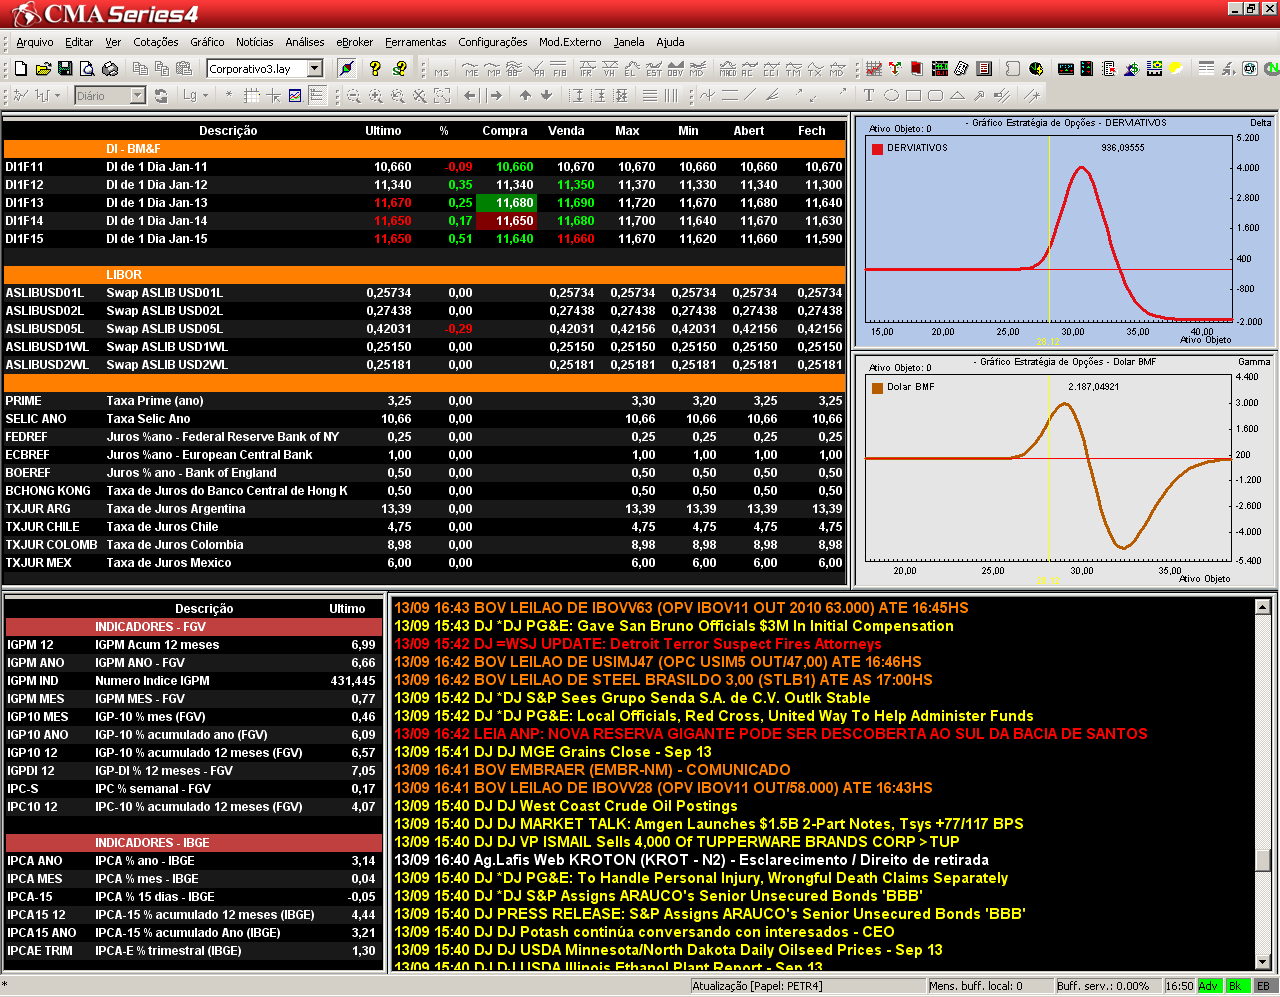Viewport: 1280px width, 997px height.
Task: Open the Arquivo menu
Action: pos(35,42)
